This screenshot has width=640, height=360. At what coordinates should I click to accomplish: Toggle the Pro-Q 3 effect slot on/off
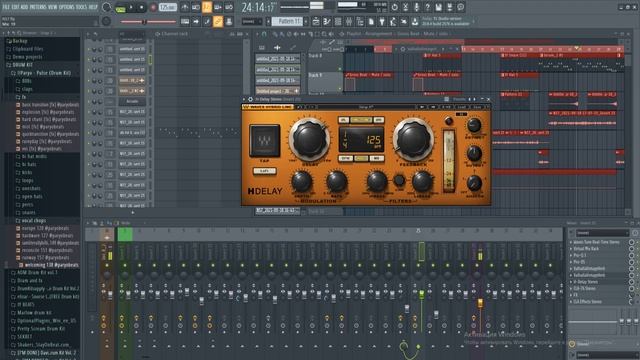click(x=631, y=255)
